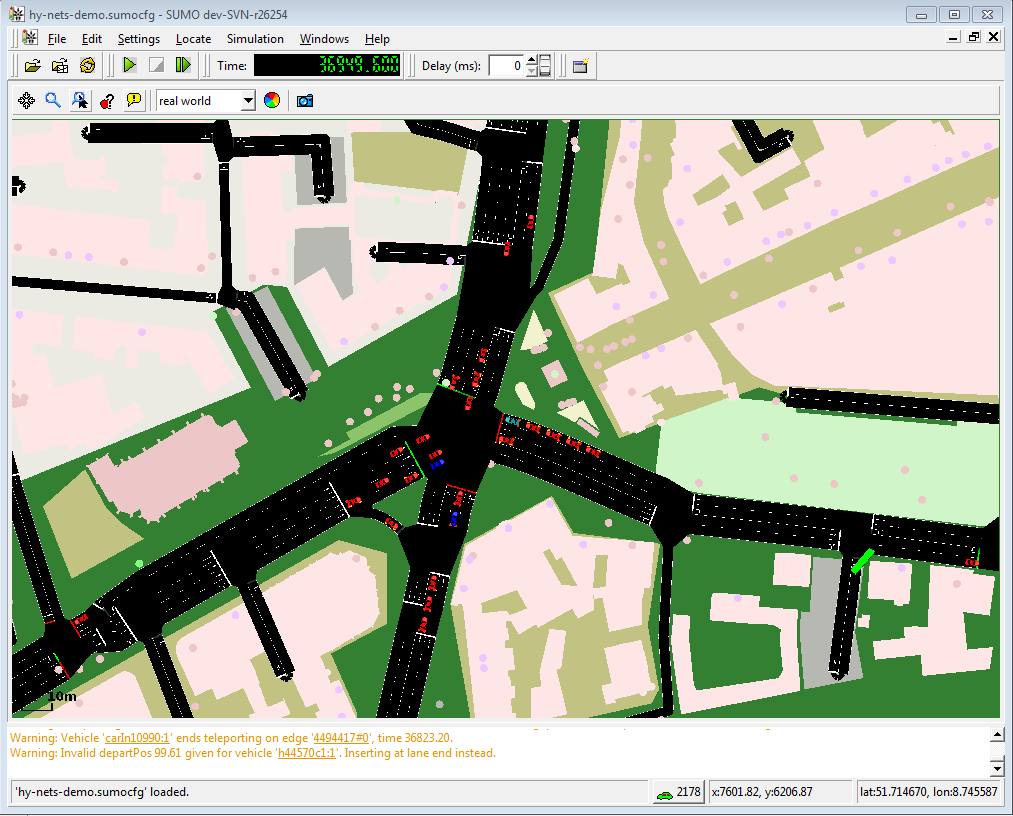Open the Simulation menu

[x=255, y=39]
